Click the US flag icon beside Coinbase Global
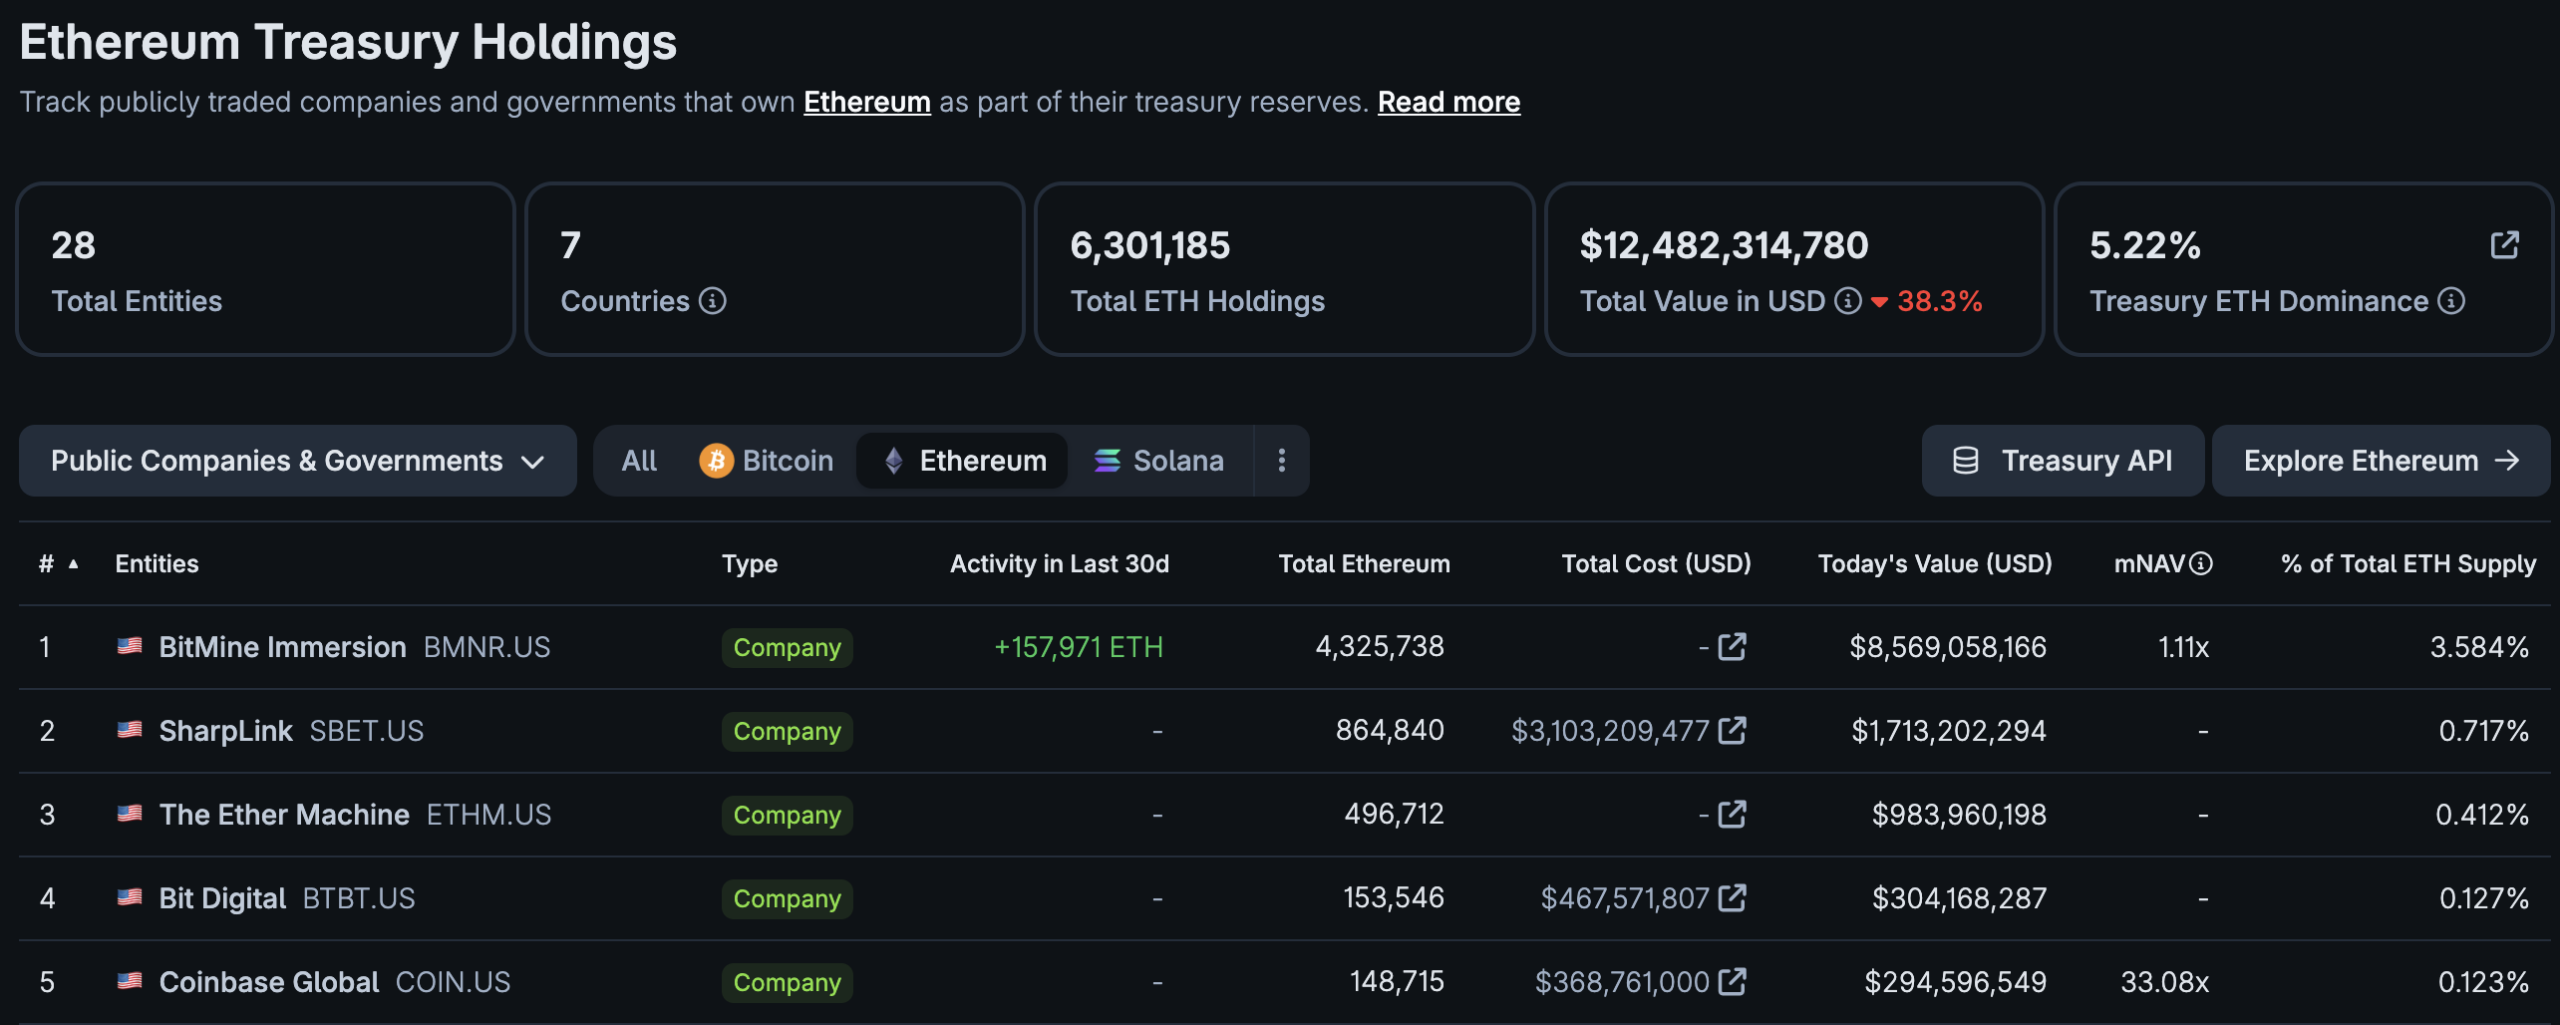The height and width of the screenshot is (1025, 2560). (x=129, y=981)
